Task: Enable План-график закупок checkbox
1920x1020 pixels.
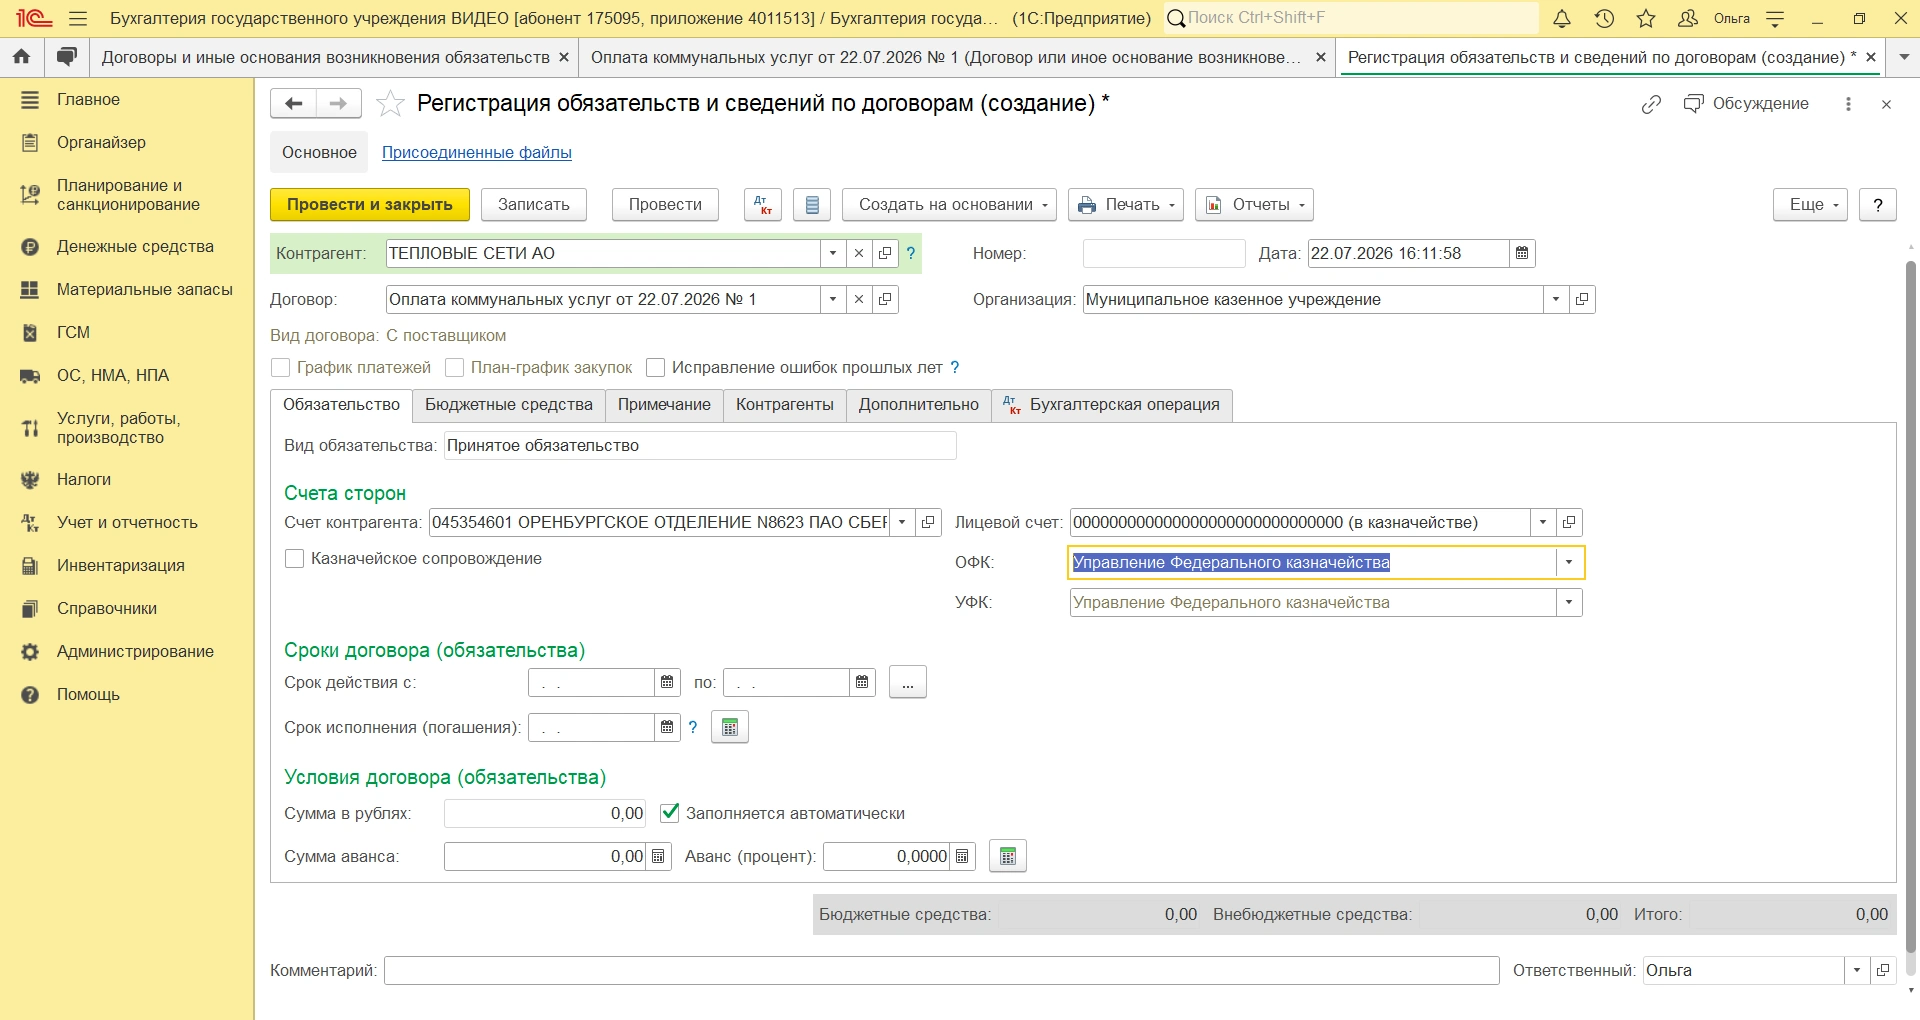Action: 455,368
